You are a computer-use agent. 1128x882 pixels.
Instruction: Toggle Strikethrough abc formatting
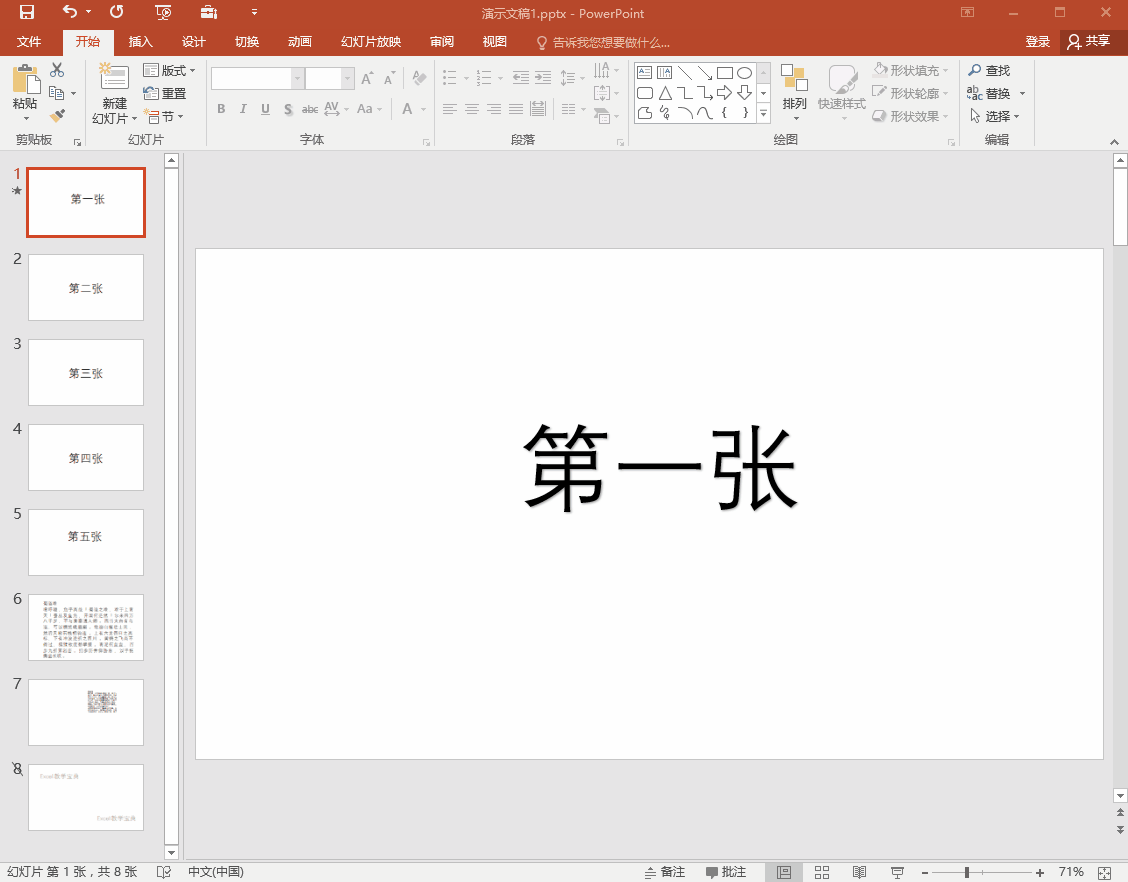(x=310, y=109)
